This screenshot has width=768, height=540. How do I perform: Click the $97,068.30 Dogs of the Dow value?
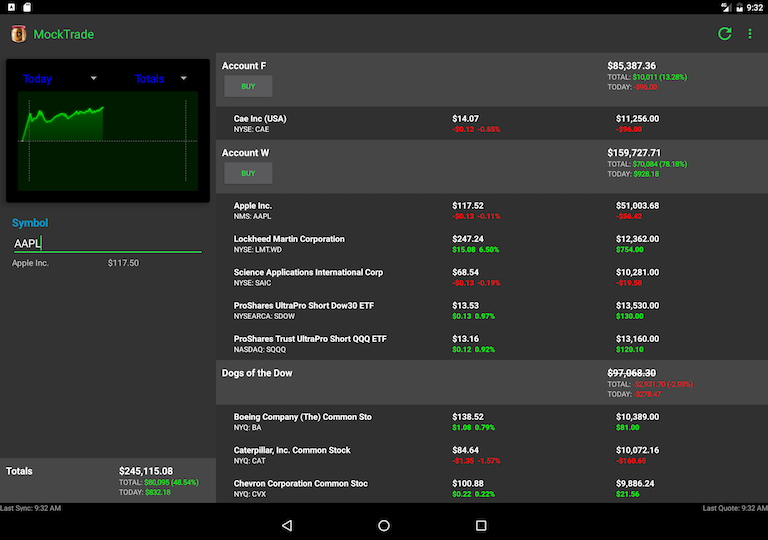coord(631,373)
